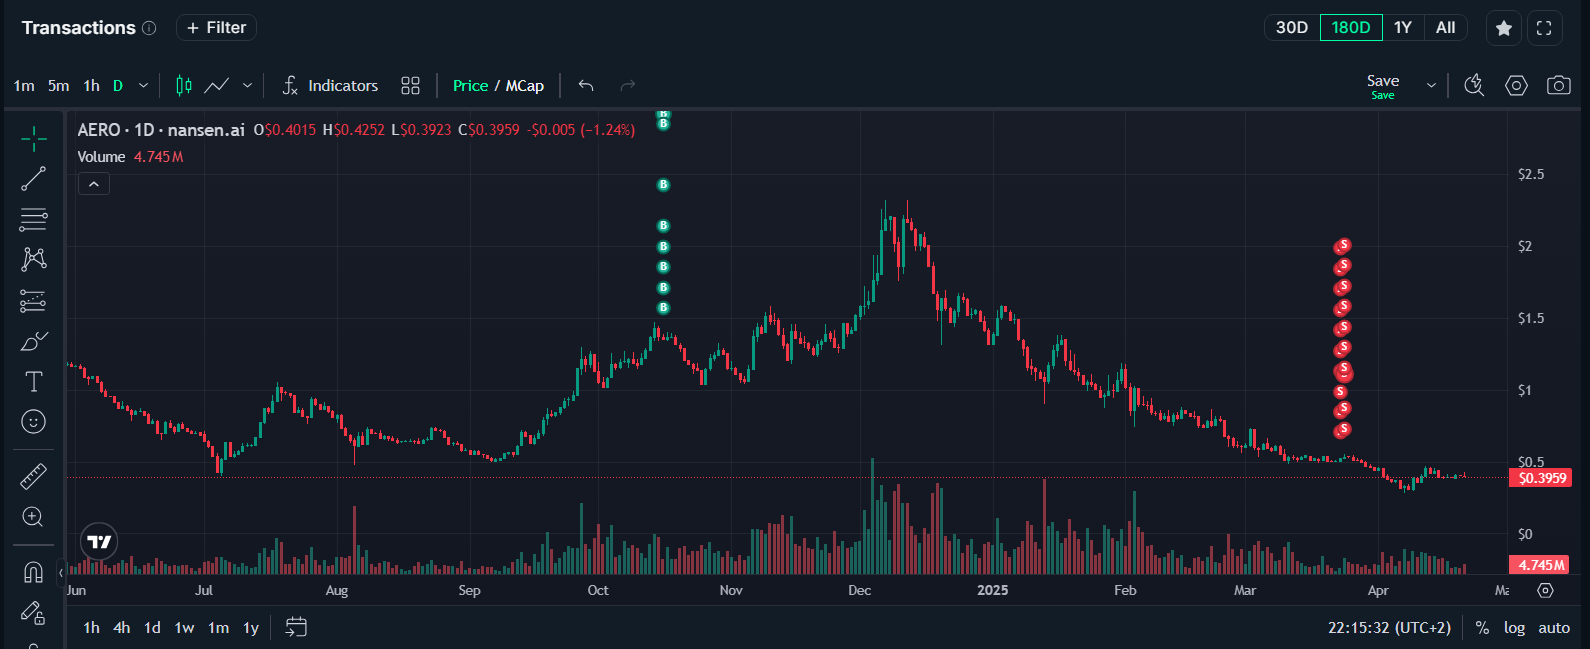Image resolution: width=1590 pixels, height=649 pixels.
Task: Collapse the indicator legend chevron
Action: point(94,184)
